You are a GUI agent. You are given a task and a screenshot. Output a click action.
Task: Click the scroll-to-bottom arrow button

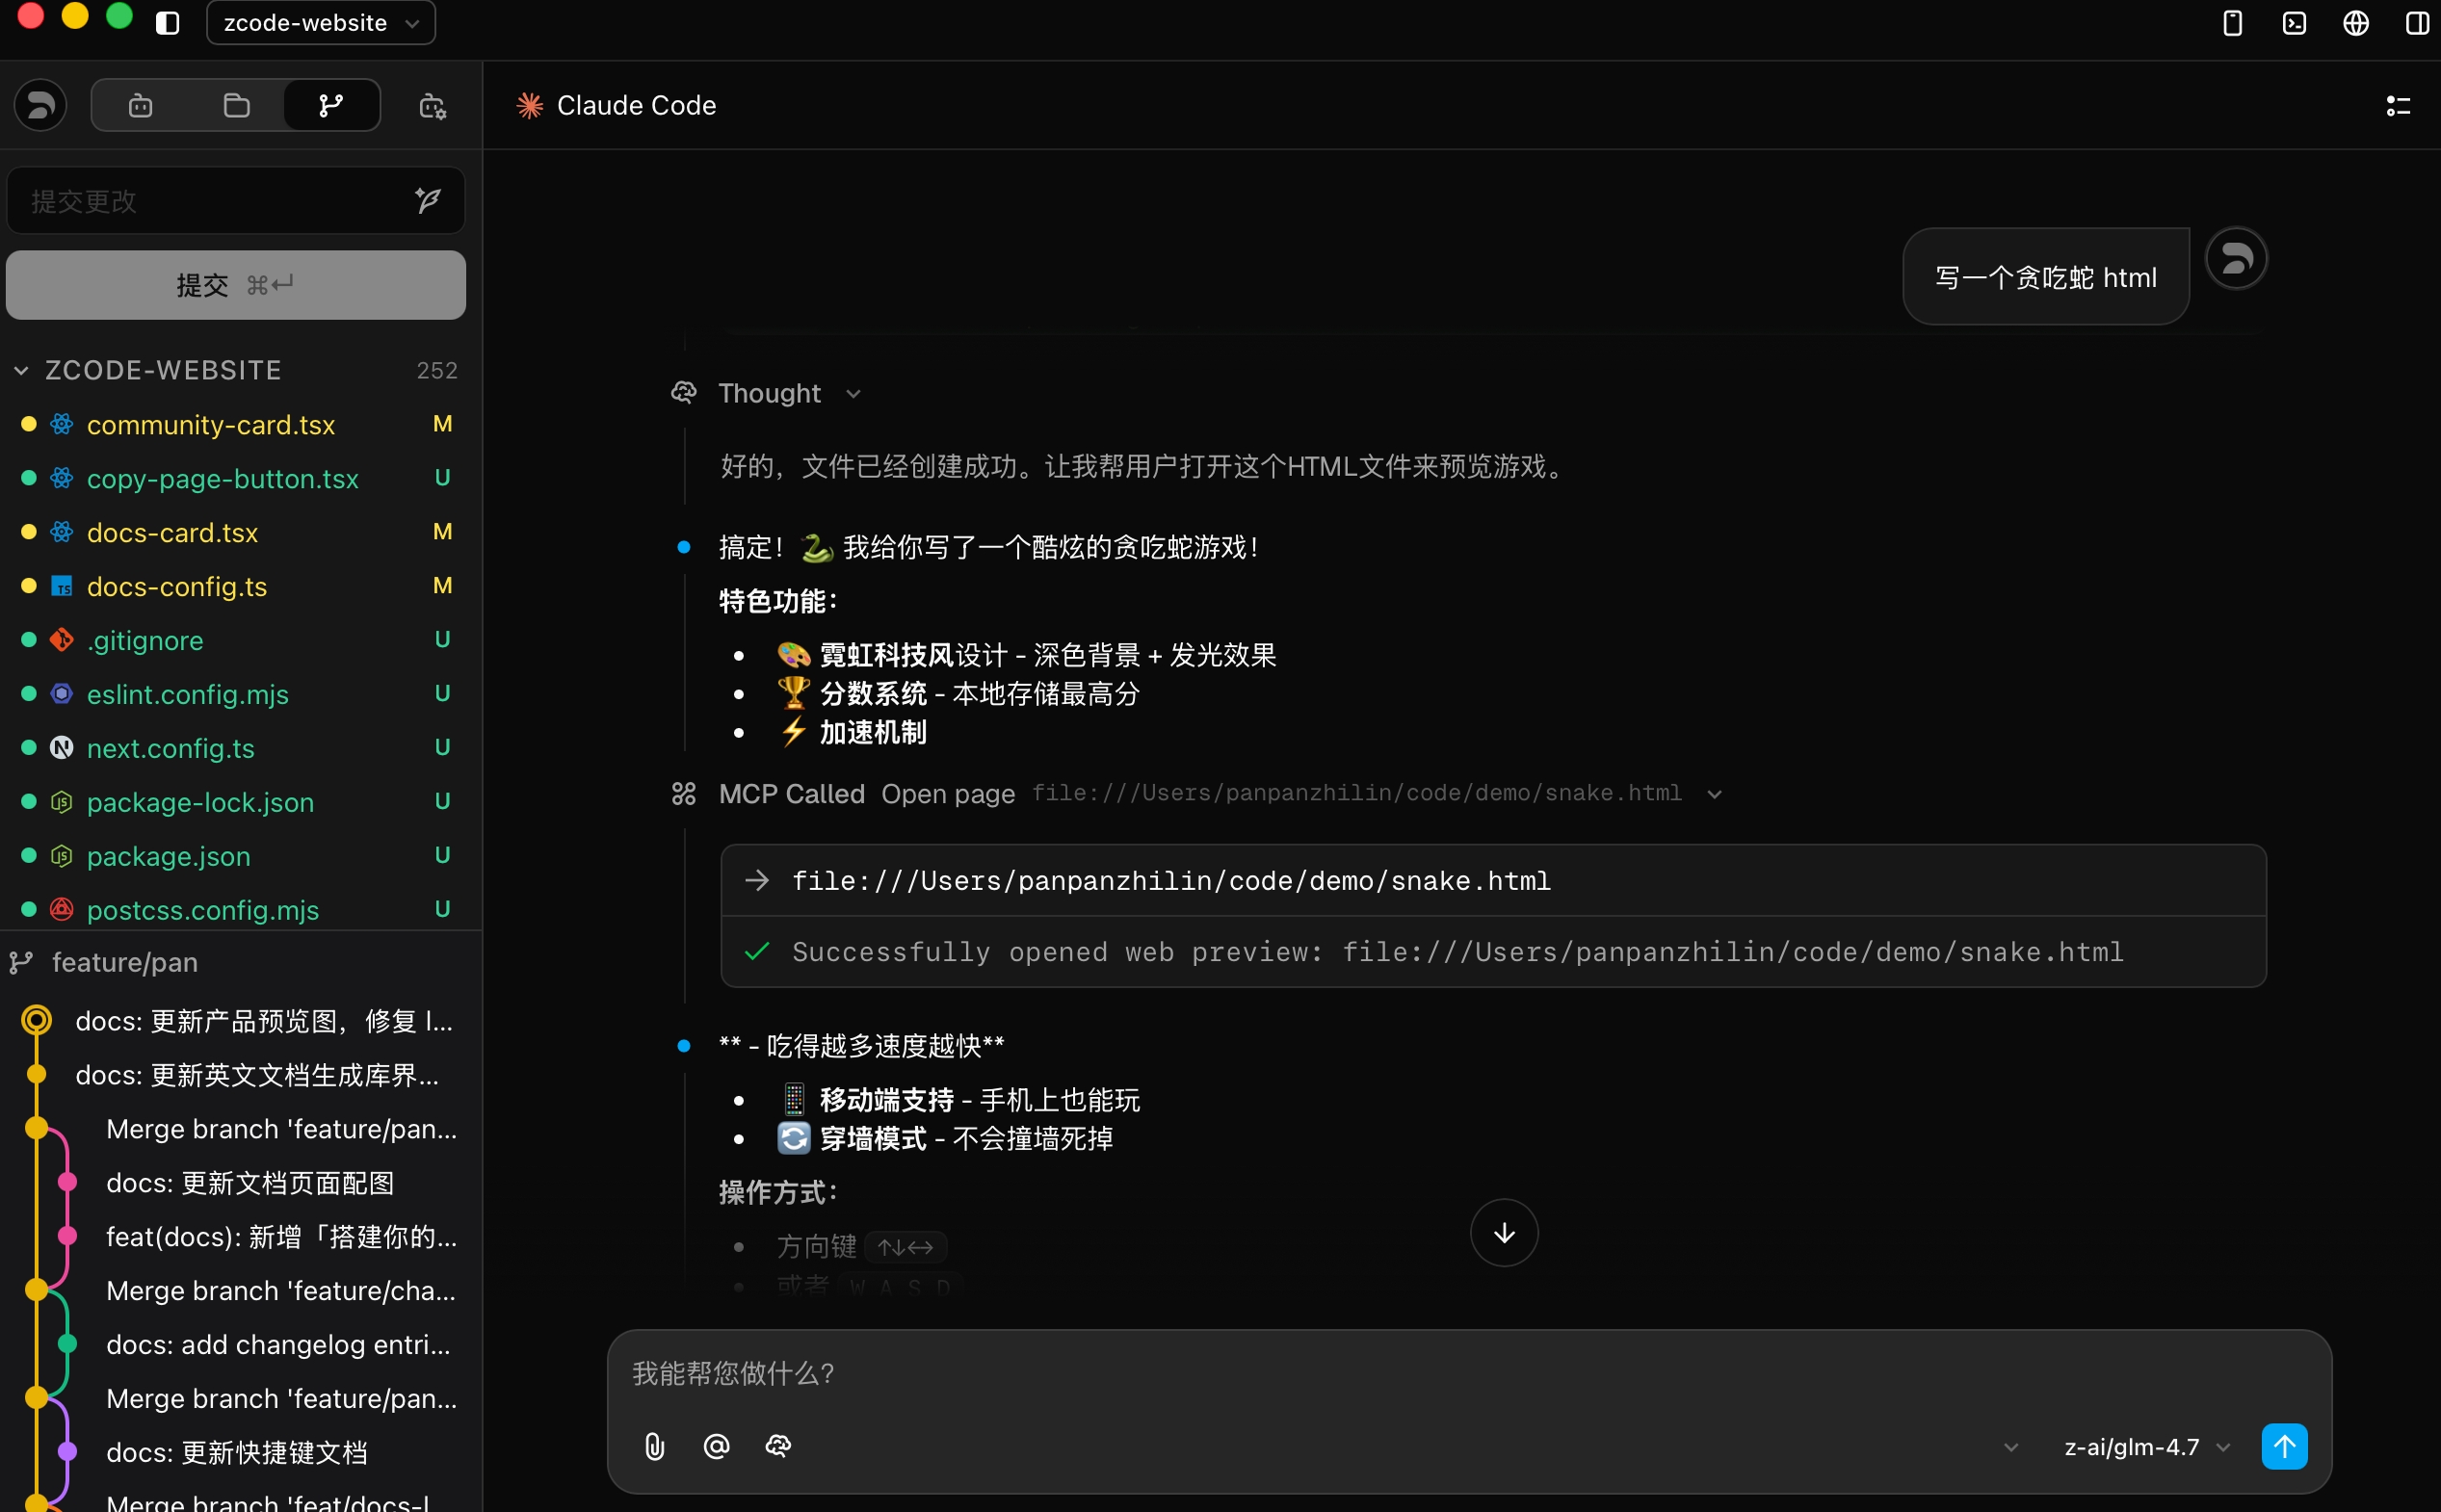[1503, 1233]
